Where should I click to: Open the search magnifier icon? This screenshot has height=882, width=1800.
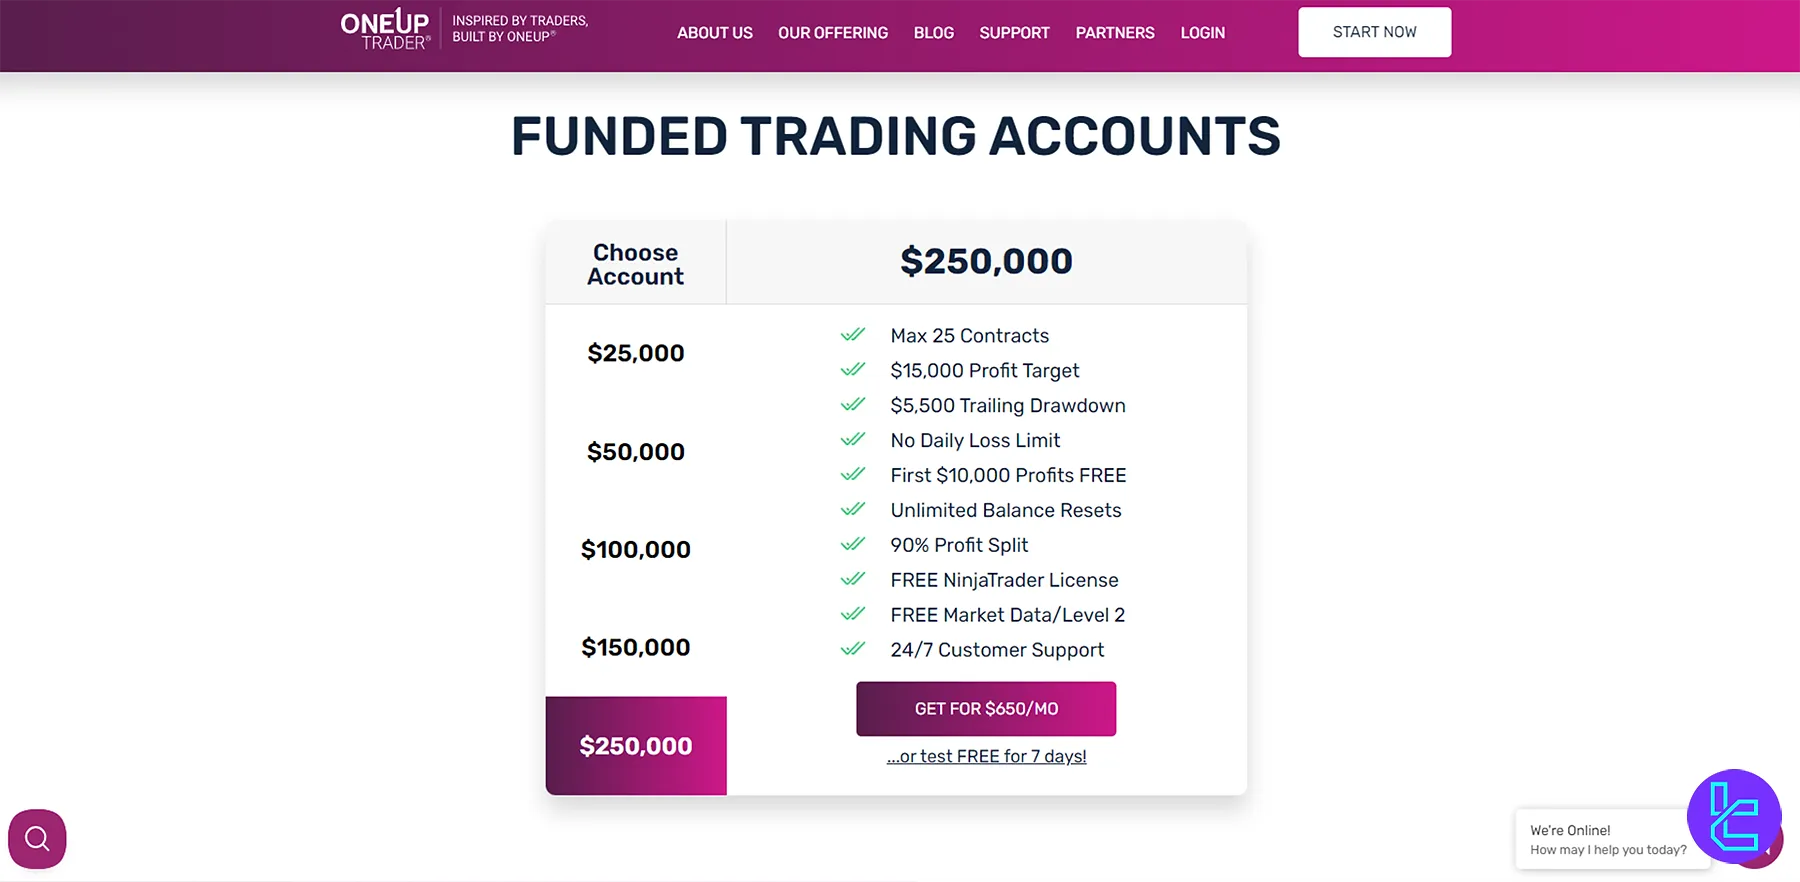(37, 838)
